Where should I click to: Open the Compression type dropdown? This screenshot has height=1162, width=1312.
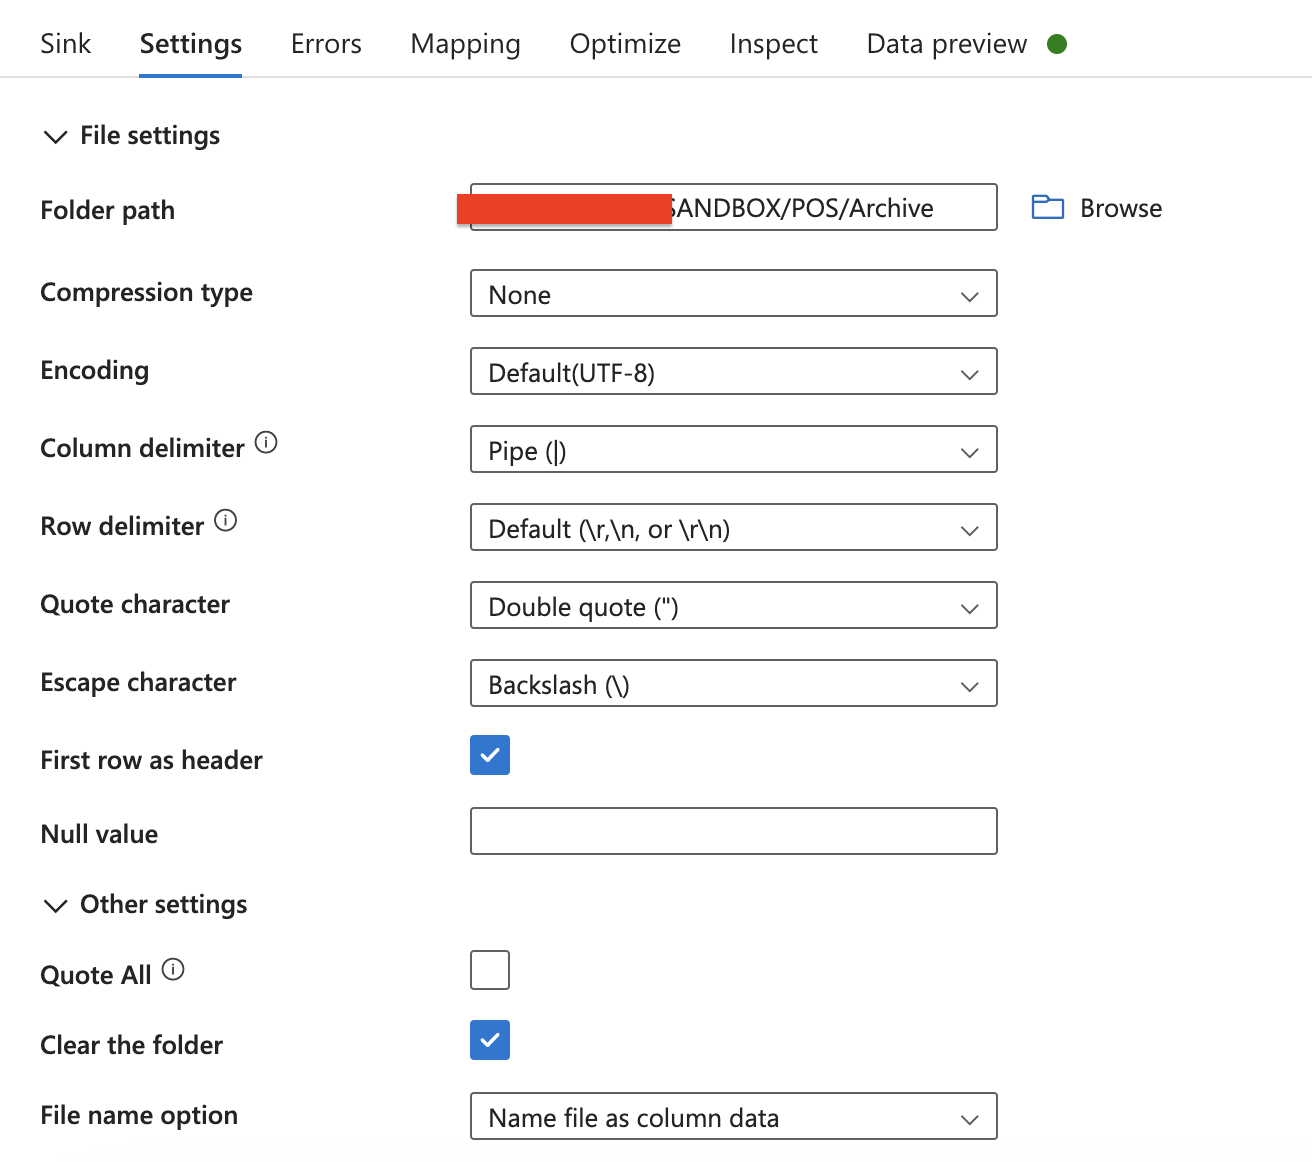tap(733, 294)
